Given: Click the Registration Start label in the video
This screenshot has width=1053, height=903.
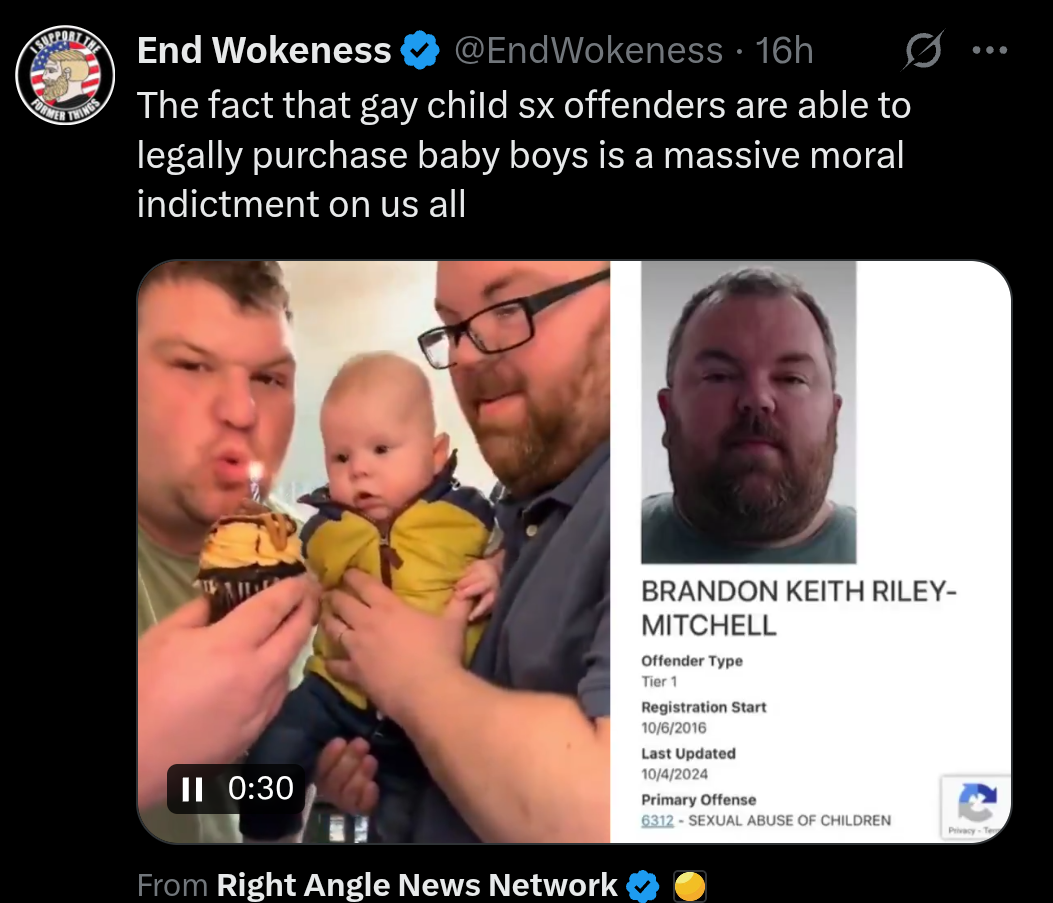Looking at the screenshot, I should click(703, 707).
